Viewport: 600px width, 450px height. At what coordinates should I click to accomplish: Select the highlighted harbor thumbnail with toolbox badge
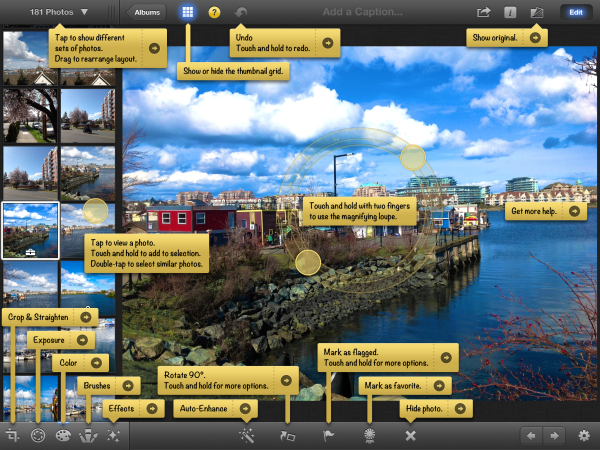pos(31,231)
